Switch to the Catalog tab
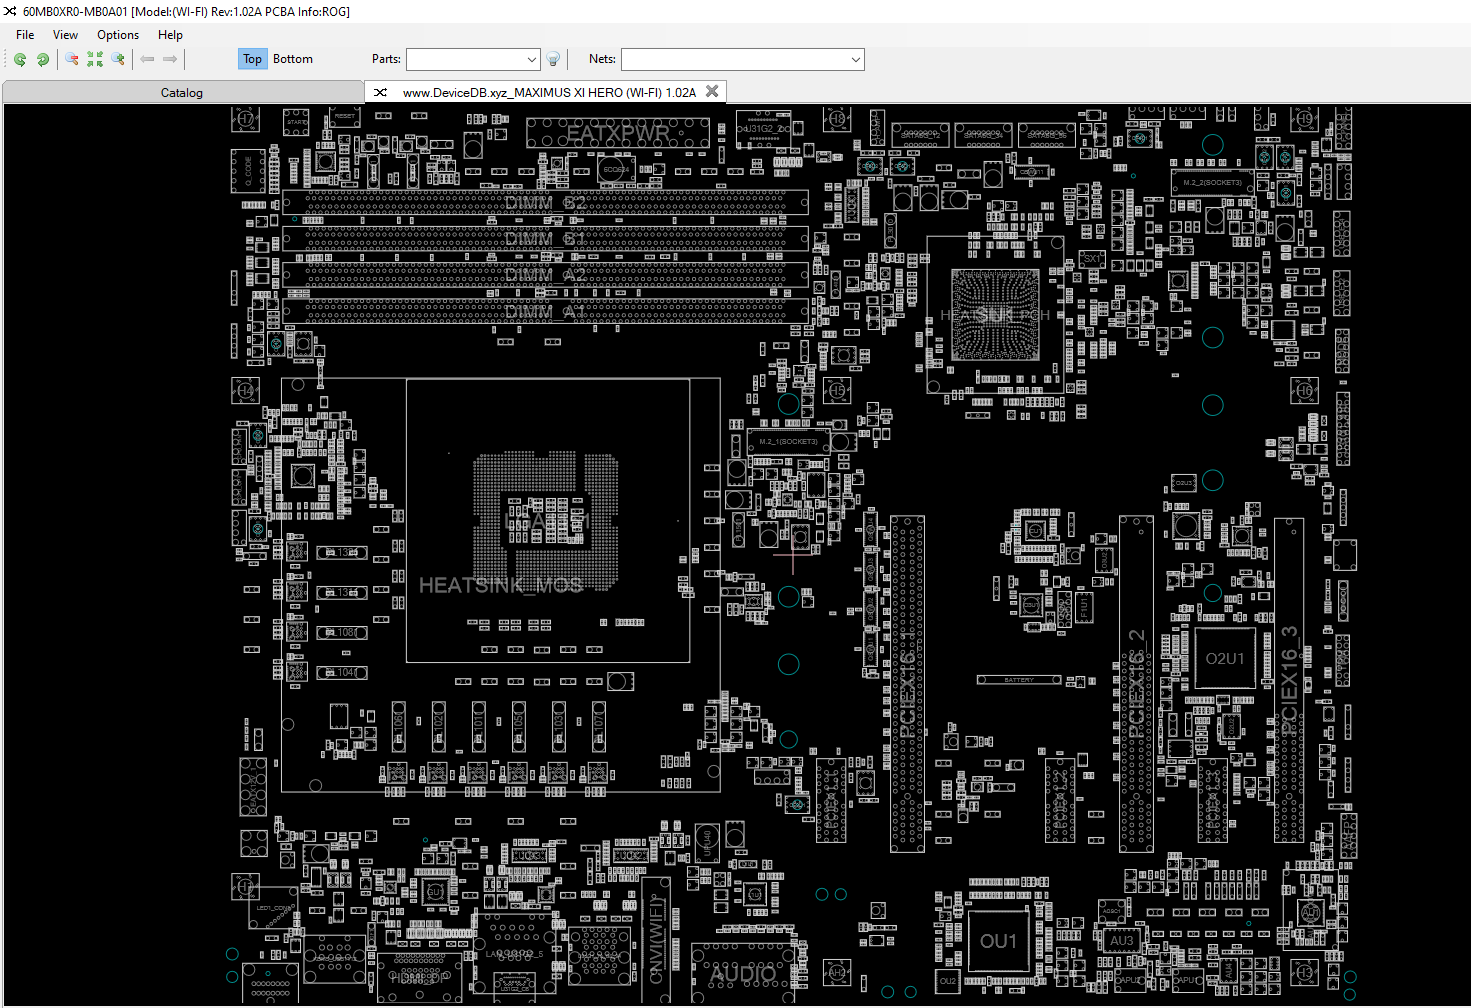 coord(182,92)
